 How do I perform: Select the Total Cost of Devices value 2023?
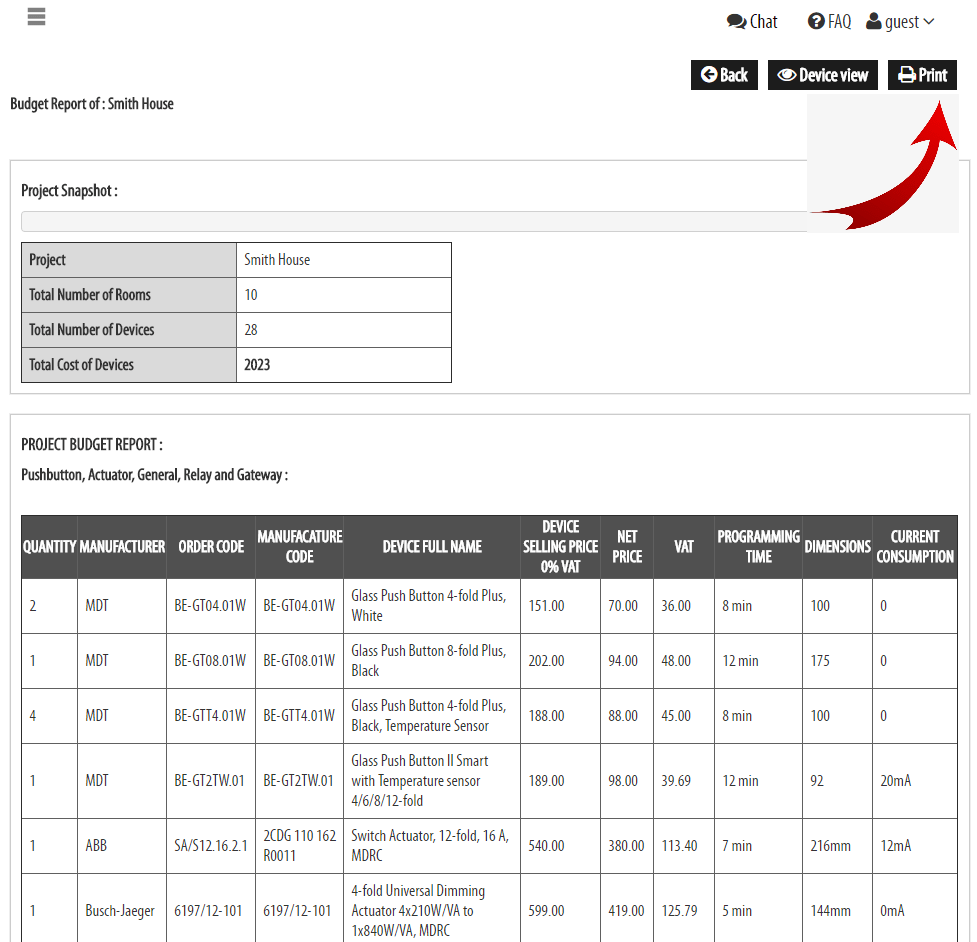tap(344, 364)
